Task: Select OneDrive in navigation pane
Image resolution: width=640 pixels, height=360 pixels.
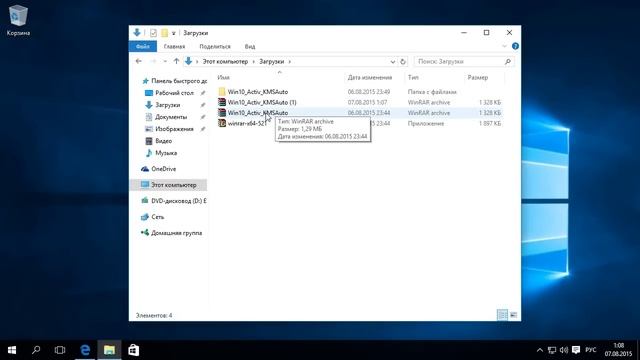Action: [x=163, y=169]
